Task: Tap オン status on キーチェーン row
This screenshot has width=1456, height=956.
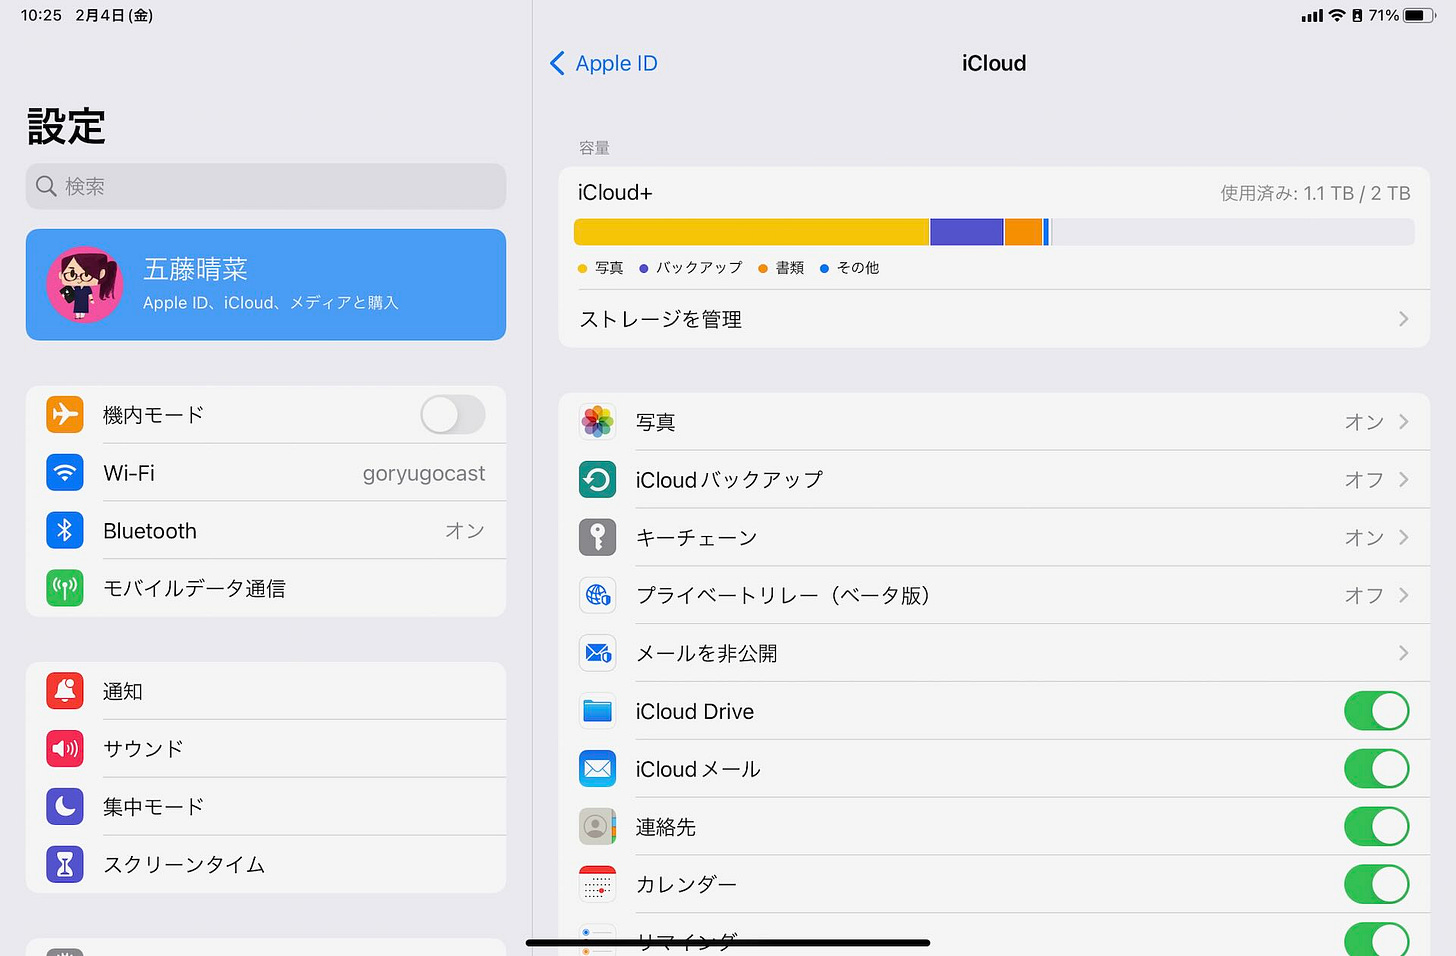Action: [1364, 537]
